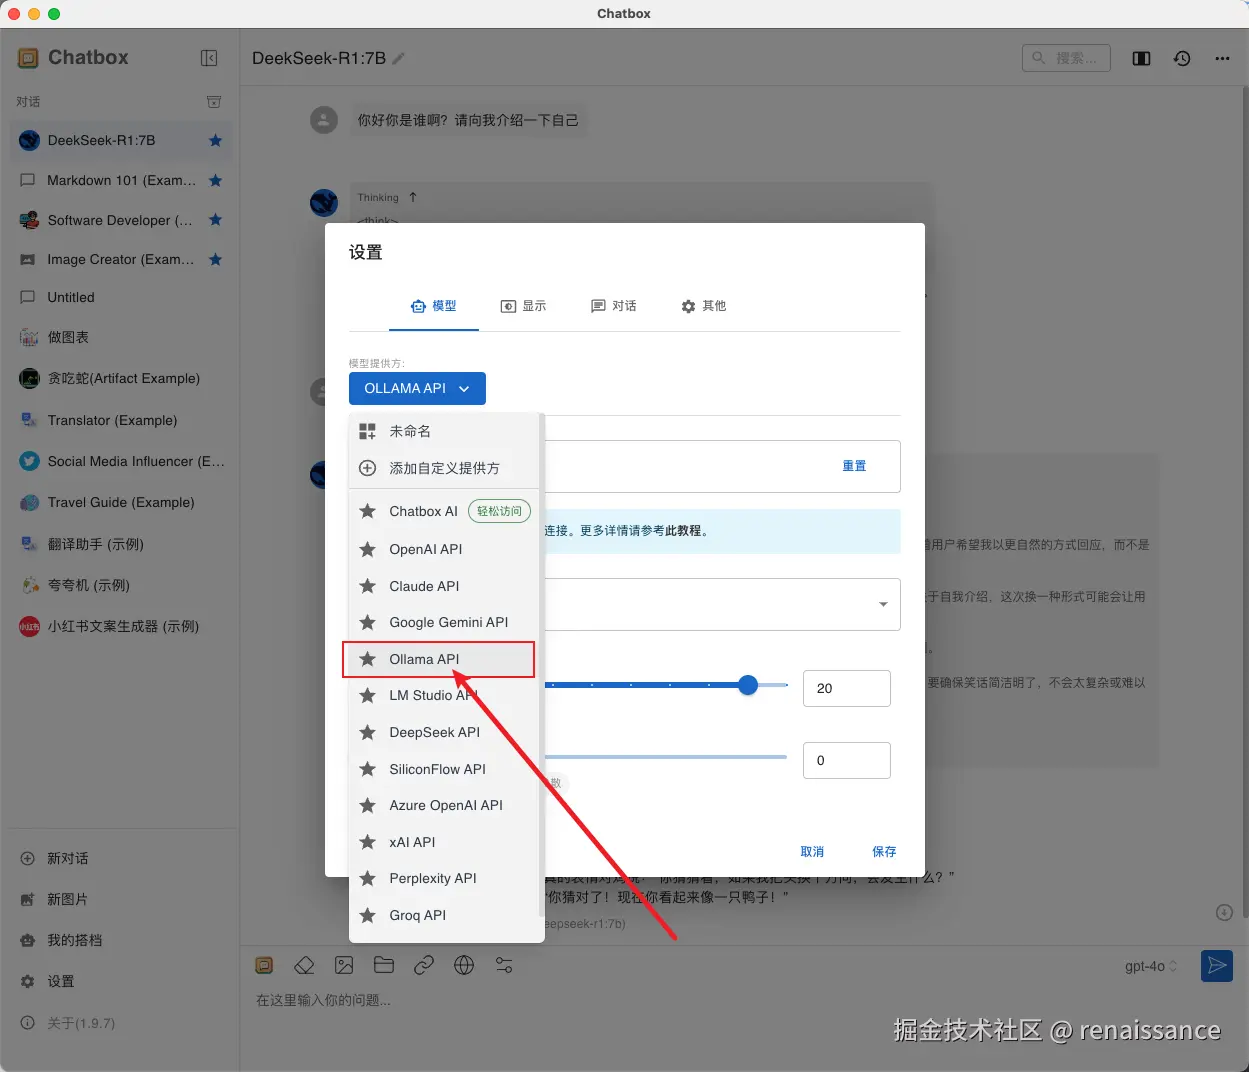This screenshot has height=1072, width=1249.
Task: Collapse the Chatbox sidebar panel icon
Action: tap(209, 58)
